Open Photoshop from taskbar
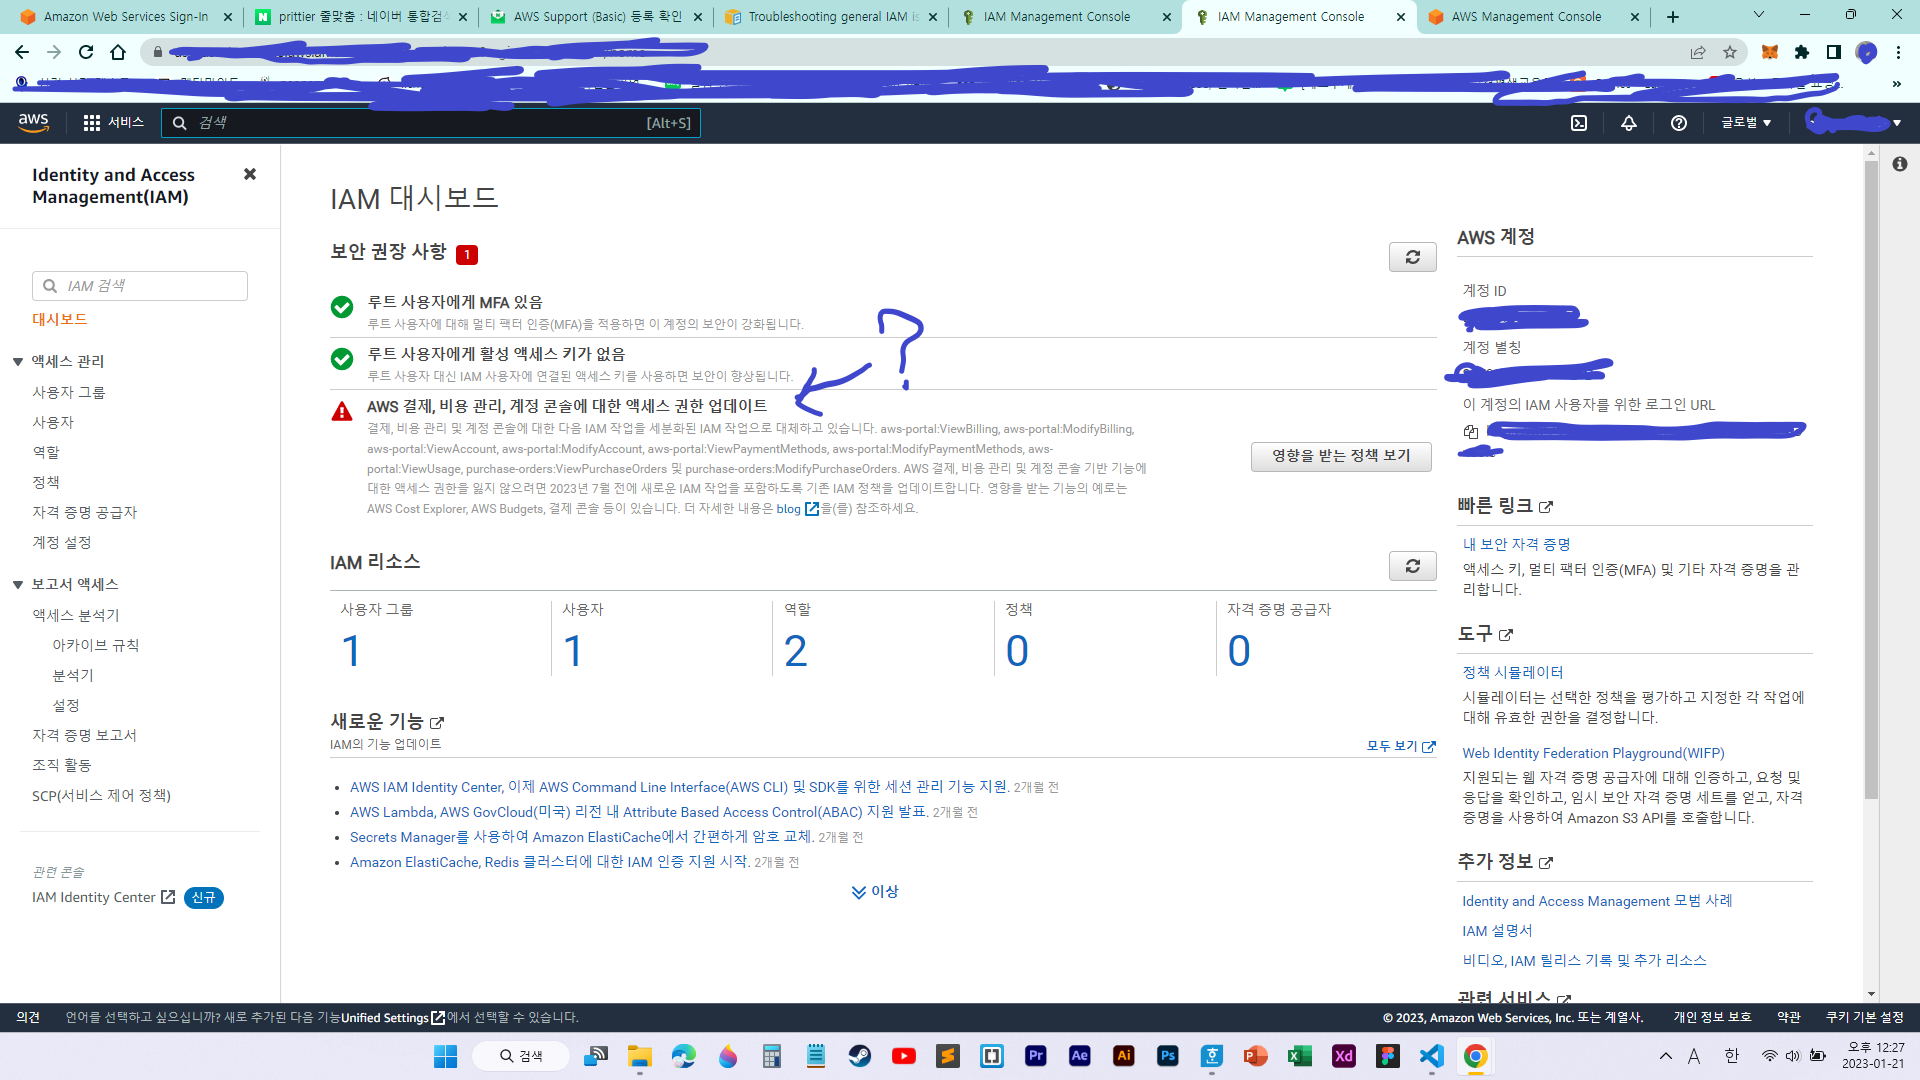Image resolution: width=1920 pixels, height=1080 pixels. pos(1168,1056)
